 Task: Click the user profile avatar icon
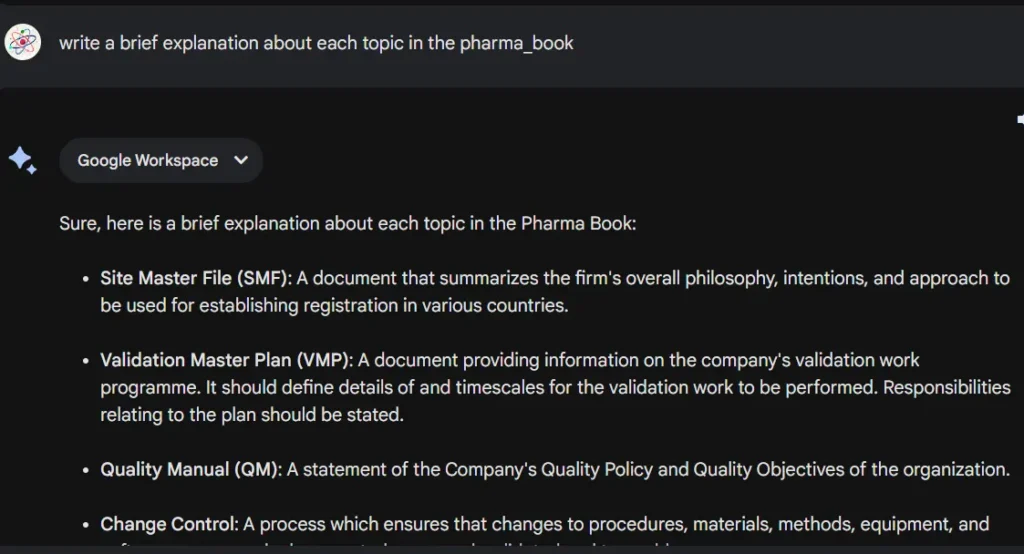(x=23, y=42)
